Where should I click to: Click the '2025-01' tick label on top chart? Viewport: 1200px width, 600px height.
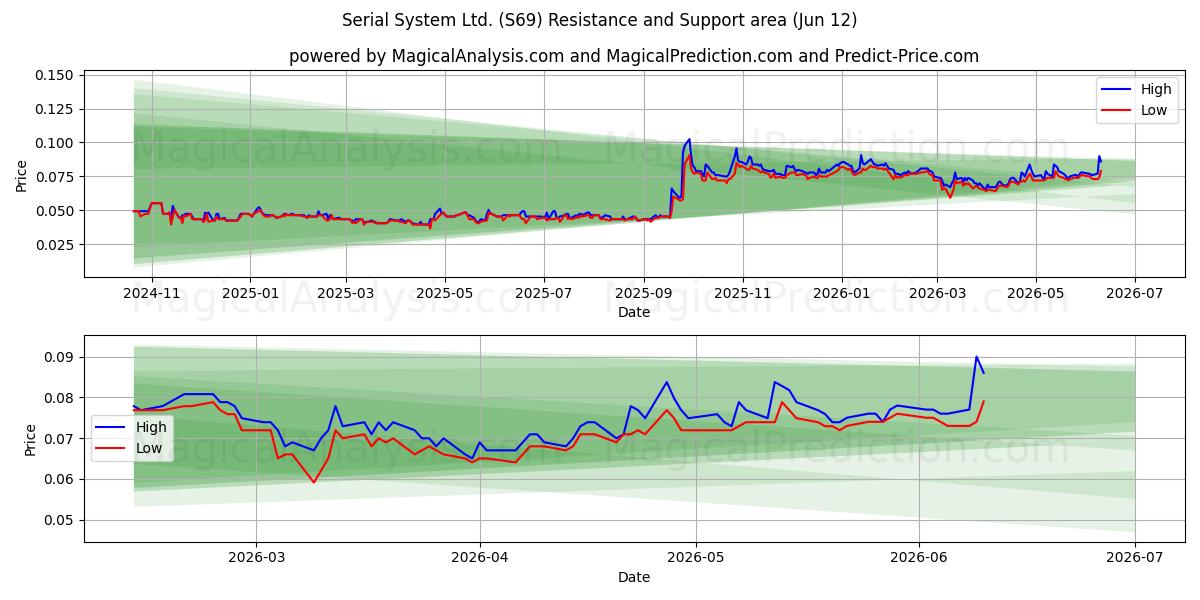coord(249,293)
